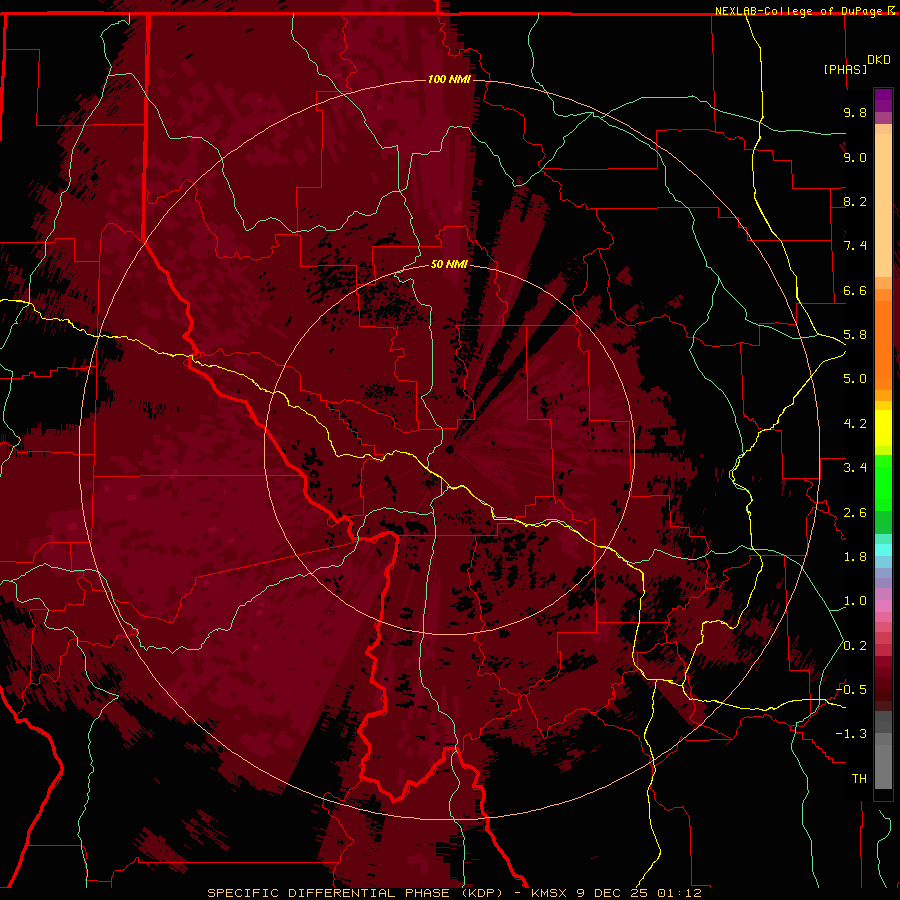Click the 1.0 legend value
This screenshot has width=900, height=900.
click(x=855, y=601)
